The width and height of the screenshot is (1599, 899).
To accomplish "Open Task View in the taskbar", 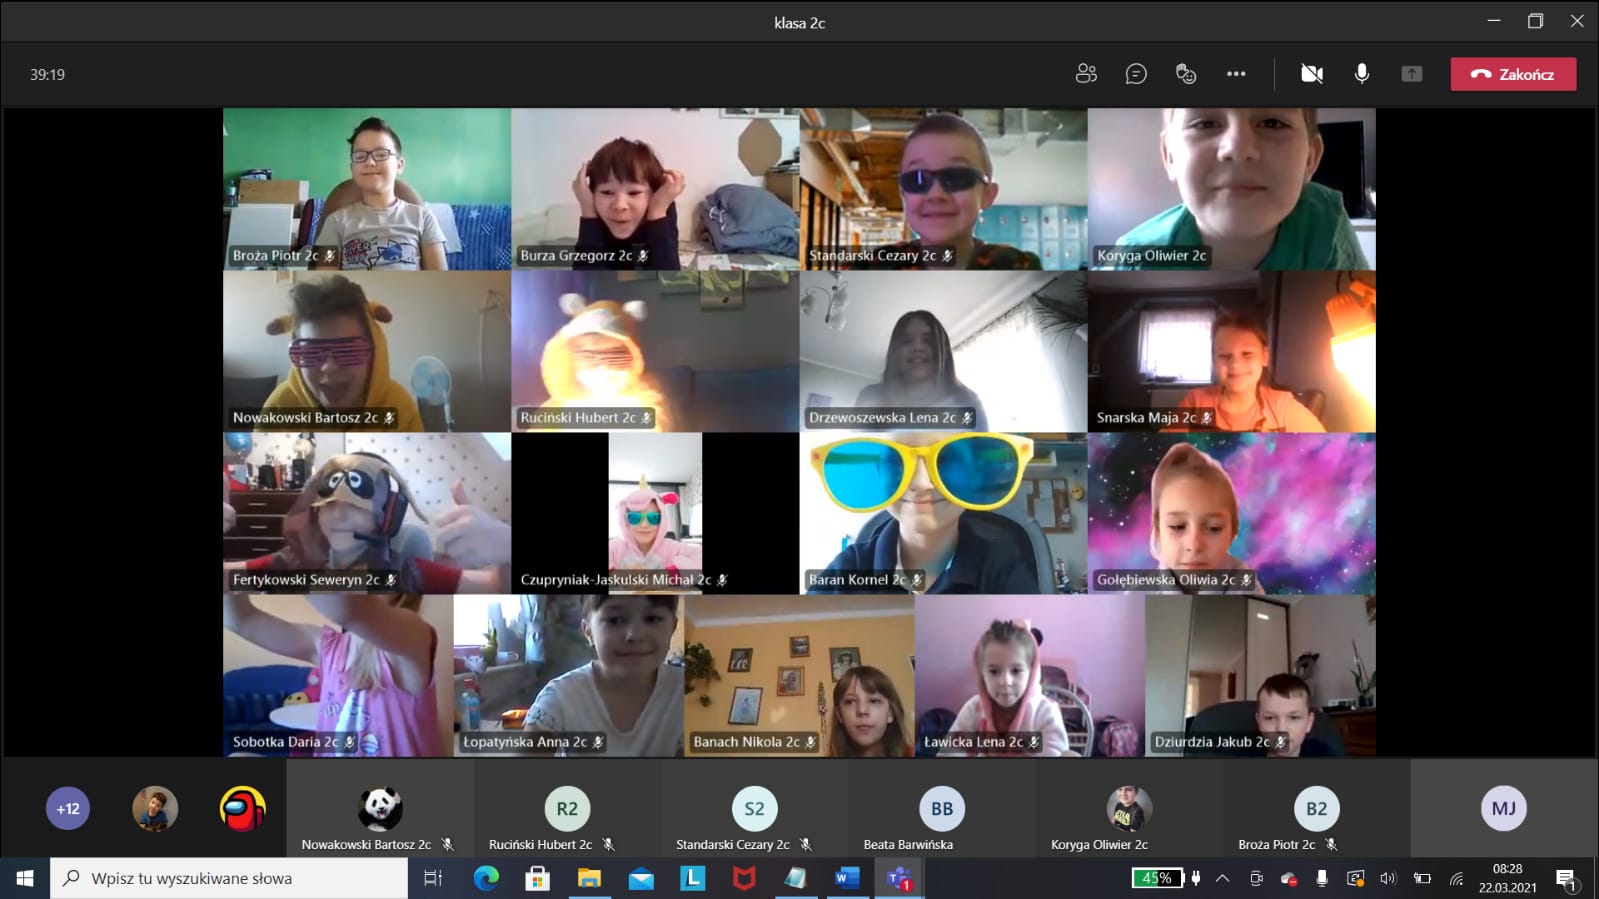I will point(433,878).
